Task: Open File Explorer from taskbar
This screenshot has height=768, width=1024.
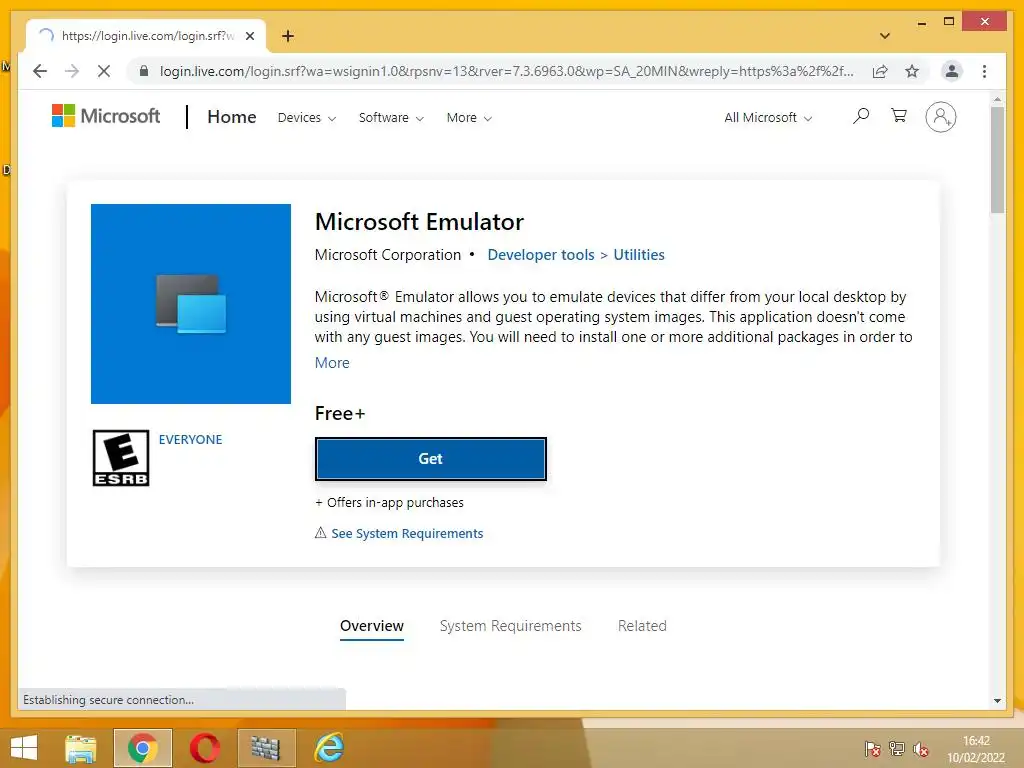Action: tap(81, 748)
